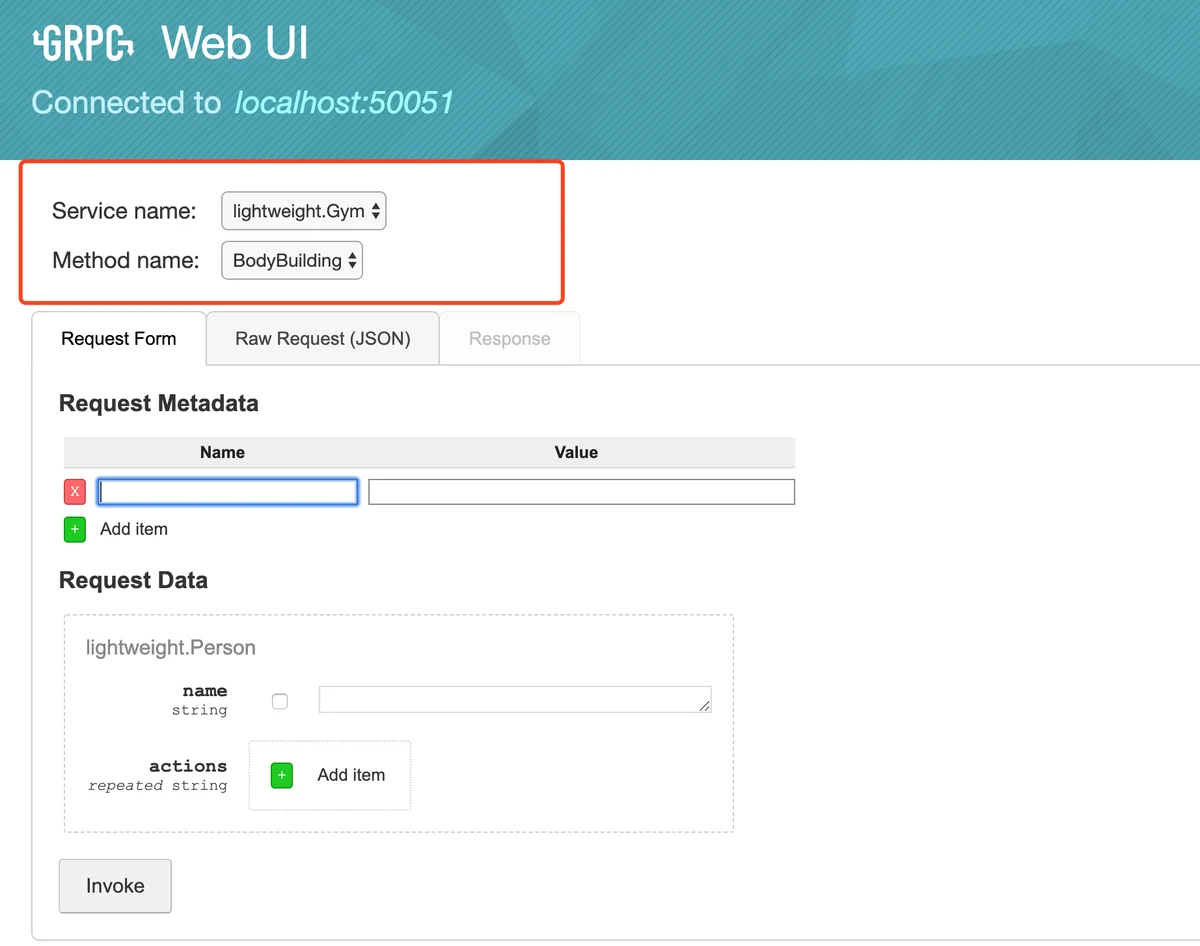Add a metadata item with green plus

click(75, 529)
